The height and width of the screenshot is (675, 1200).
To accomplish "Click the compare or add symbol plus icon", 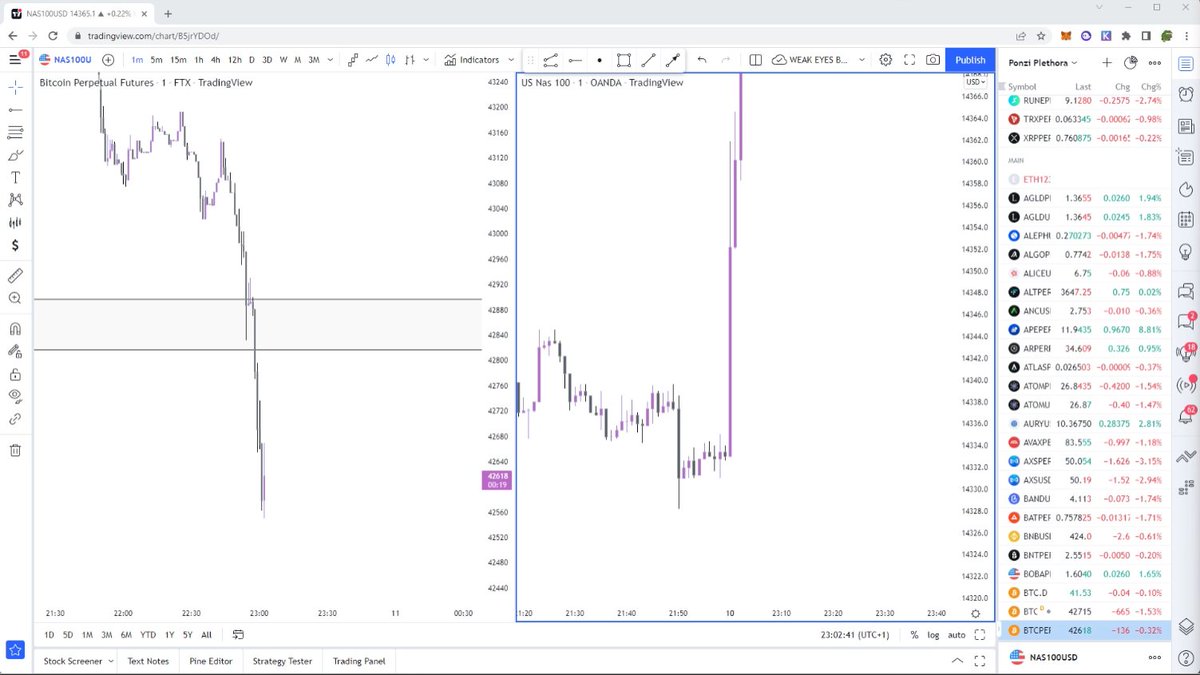I will [108, 60].
